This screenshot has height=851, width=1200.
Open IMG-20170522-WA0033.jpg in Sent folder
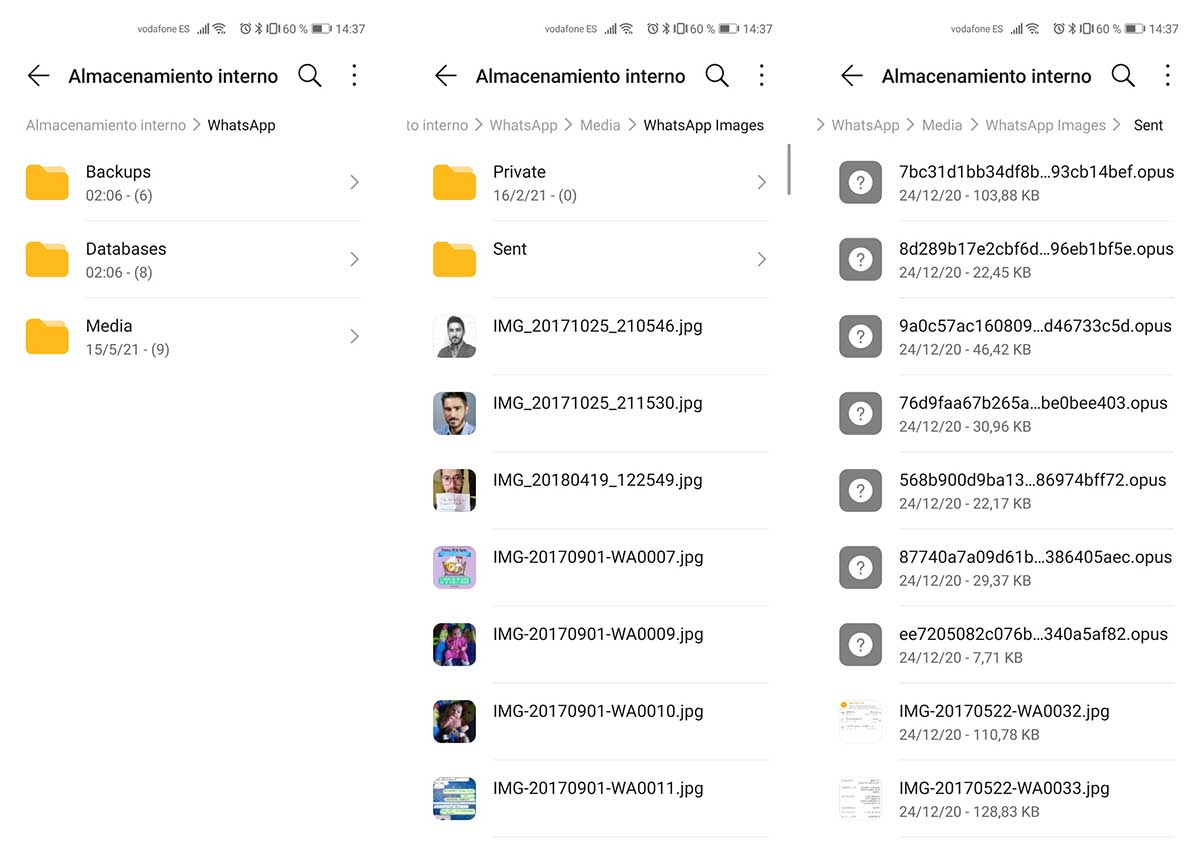[1004, 788]
